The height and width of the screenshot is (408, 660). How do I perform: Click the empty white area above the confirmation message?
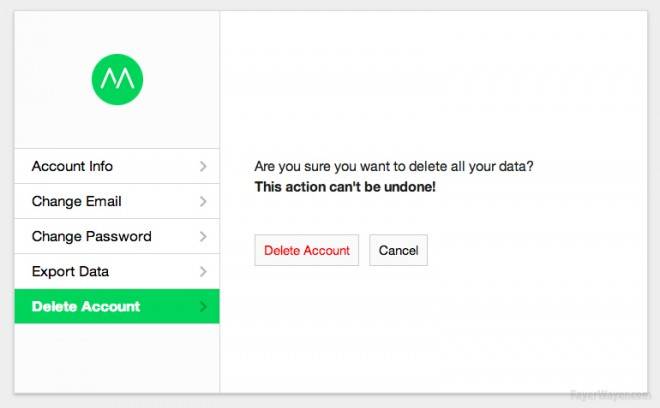[x=434, y=84]
